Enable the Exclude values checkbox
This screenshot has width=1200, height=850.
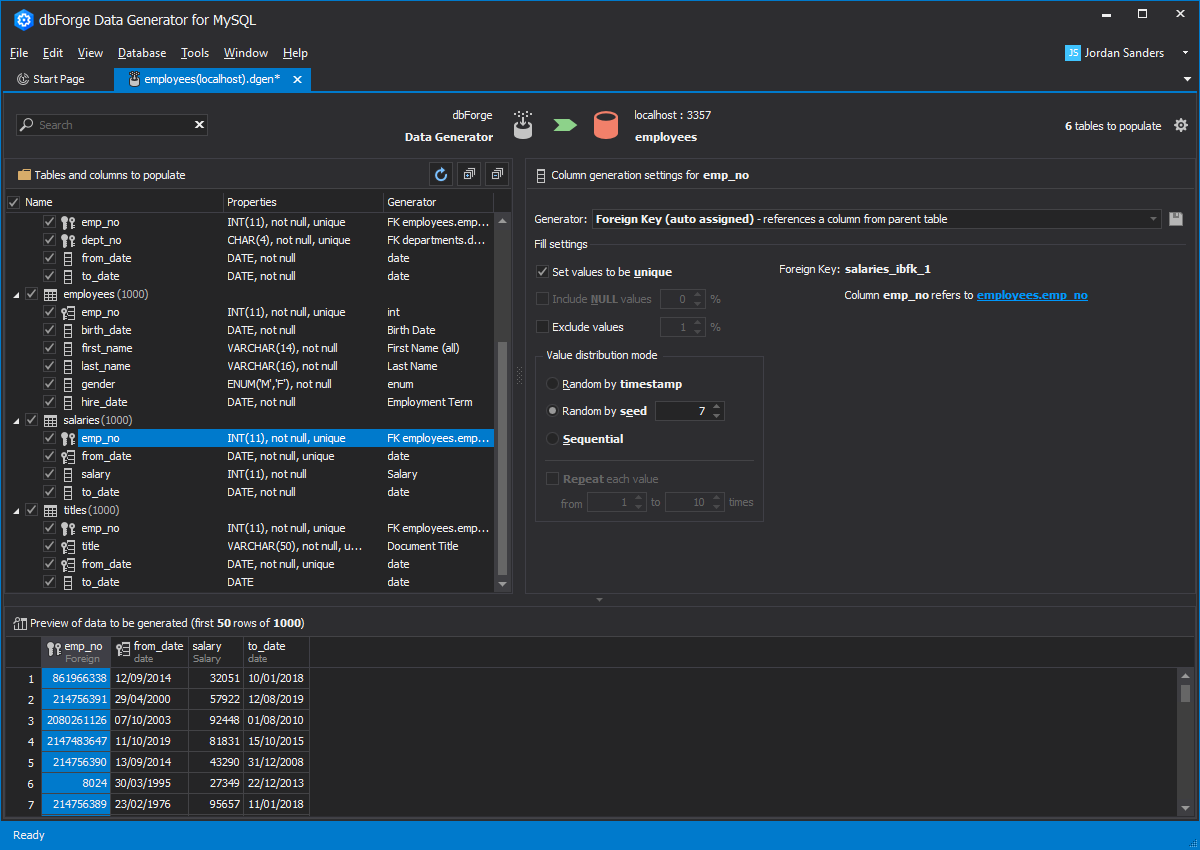(543, 327)
